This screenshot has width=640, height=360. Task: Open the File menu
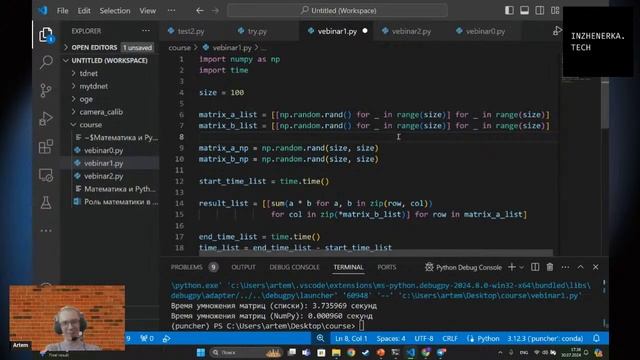click(x=62, y=11)
